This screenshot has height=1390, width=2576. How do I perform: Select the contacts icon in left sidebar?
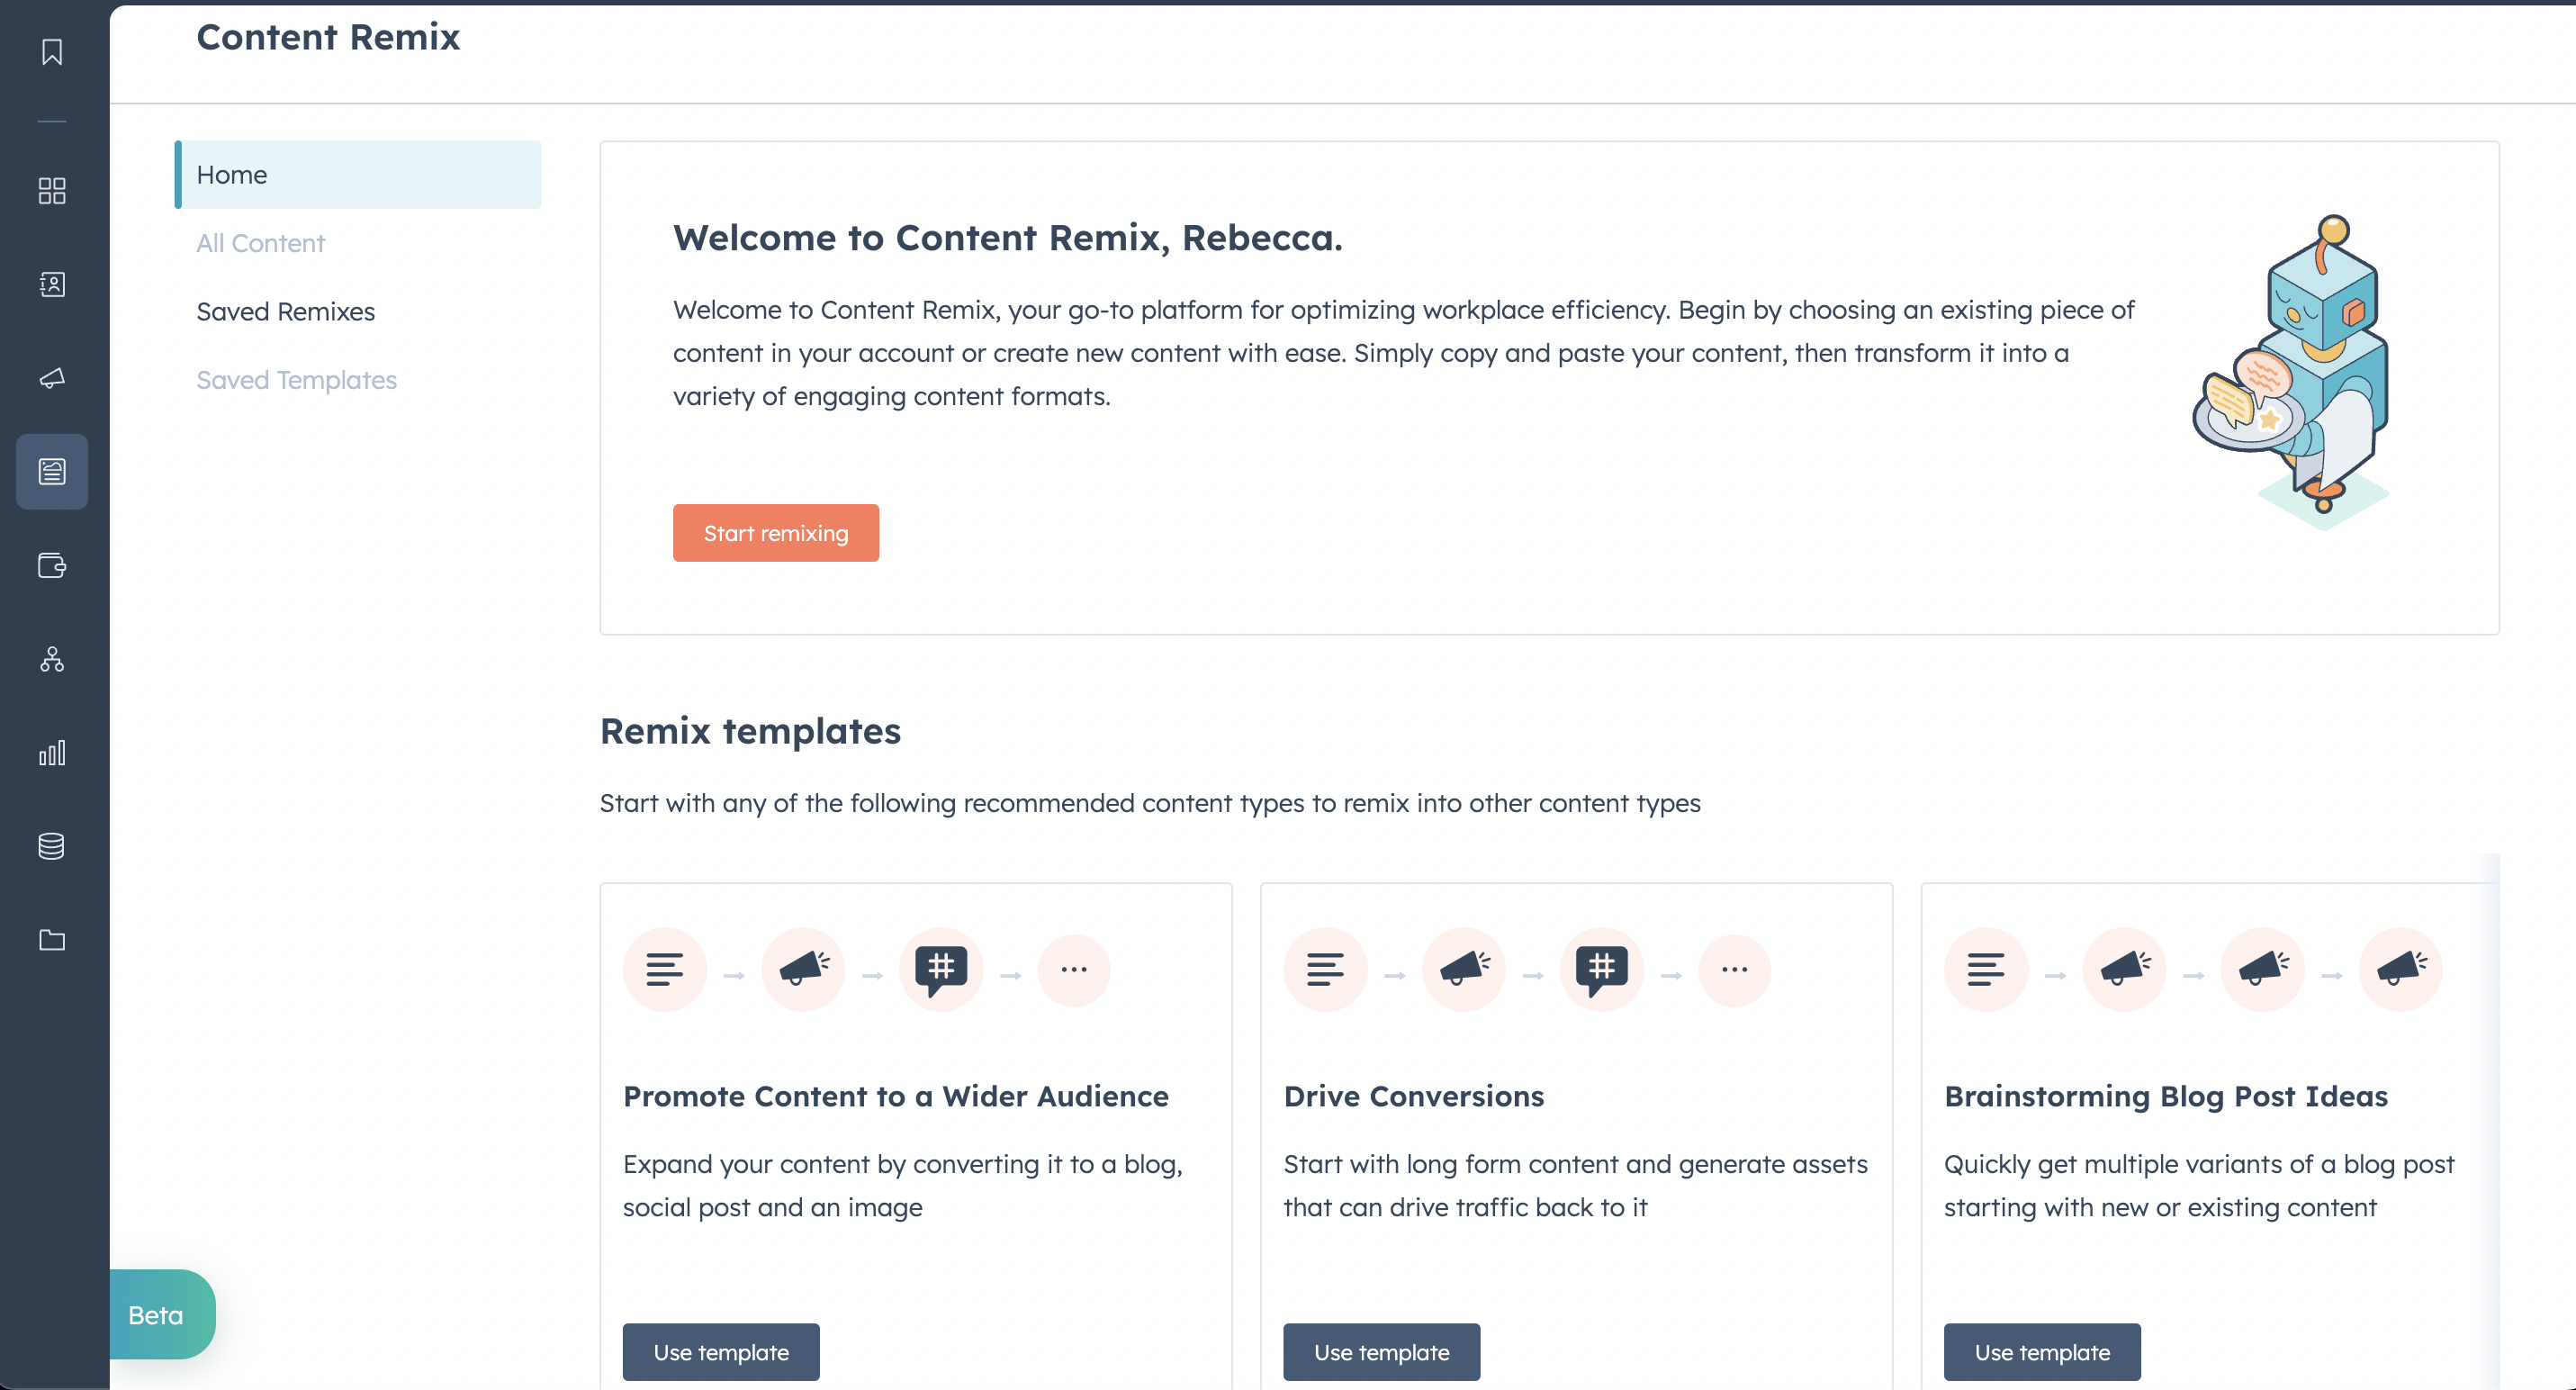coord(53,284)
